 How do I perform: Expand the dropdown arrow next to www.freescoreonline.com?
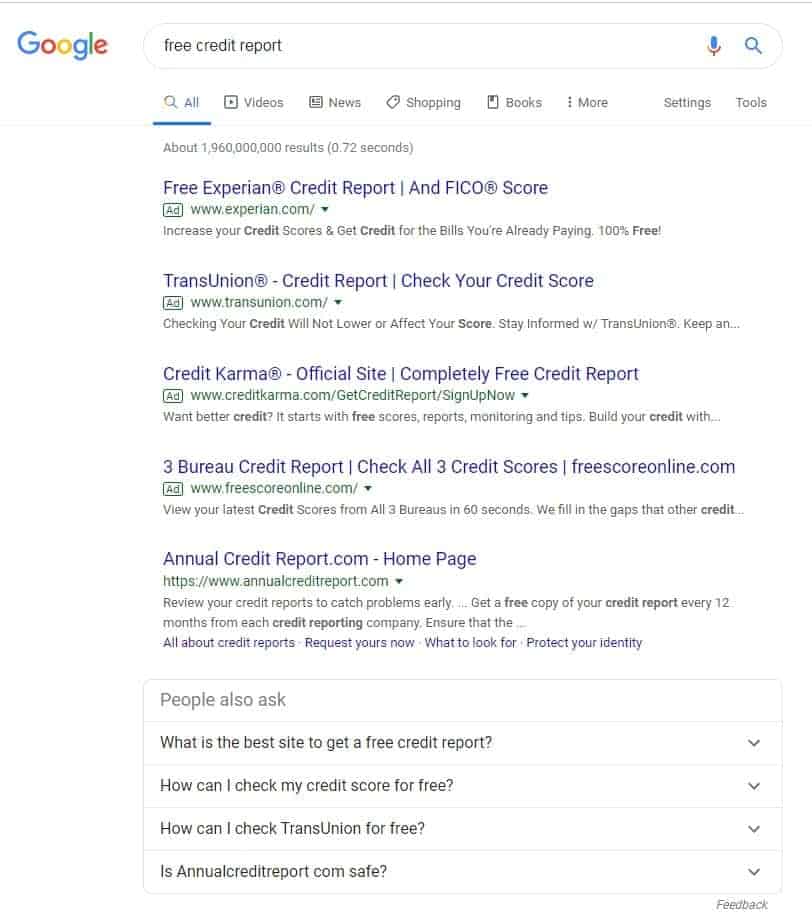(x=368, y=488)
